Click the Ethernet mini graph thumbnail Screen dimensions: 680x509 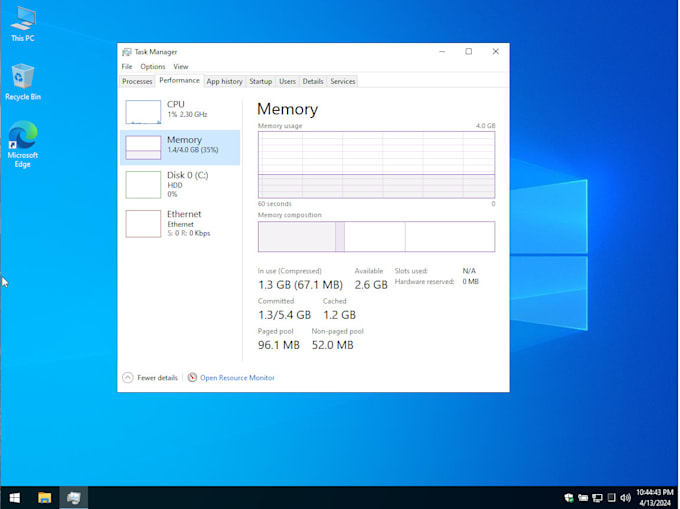click(143, 224)
